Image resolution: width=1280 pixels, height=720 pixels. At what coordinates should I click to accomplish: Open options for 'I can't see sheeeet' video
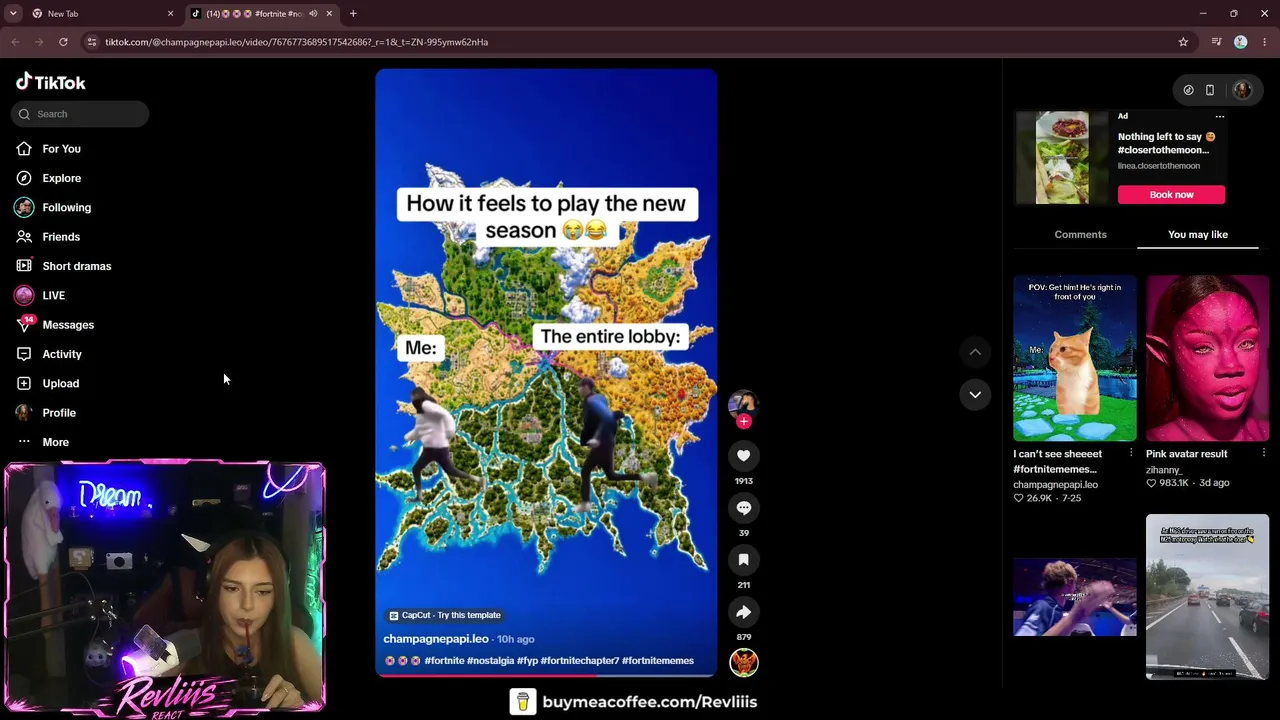[1131, 454]
